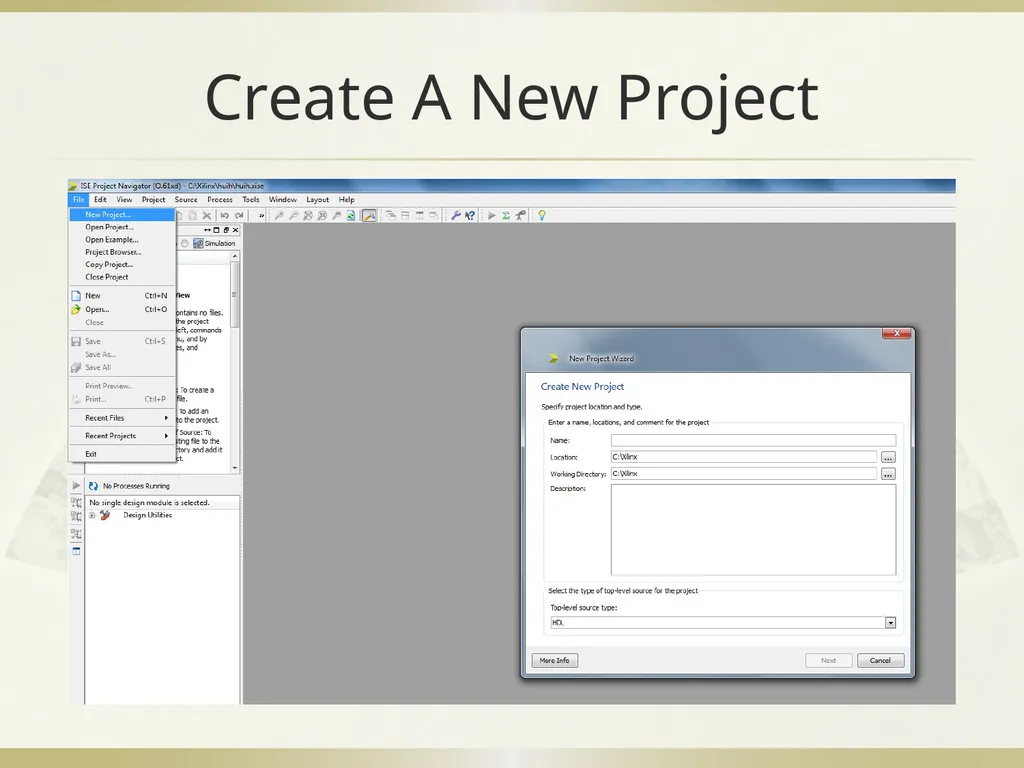The image size is (1024, 768).
Task: Maximize the side panel square icon
Action: coord(217,230)
